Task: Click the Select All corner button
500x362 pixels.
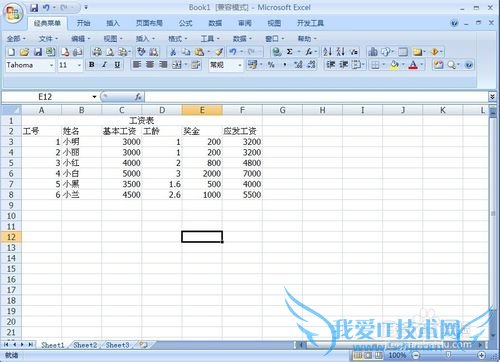Action: [x=11, y=110]
